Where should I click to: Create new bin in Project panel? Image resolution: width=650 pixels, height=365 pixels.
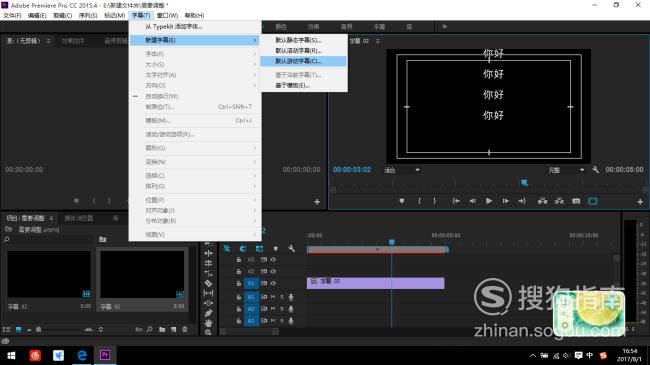click(x=162, y=330)
